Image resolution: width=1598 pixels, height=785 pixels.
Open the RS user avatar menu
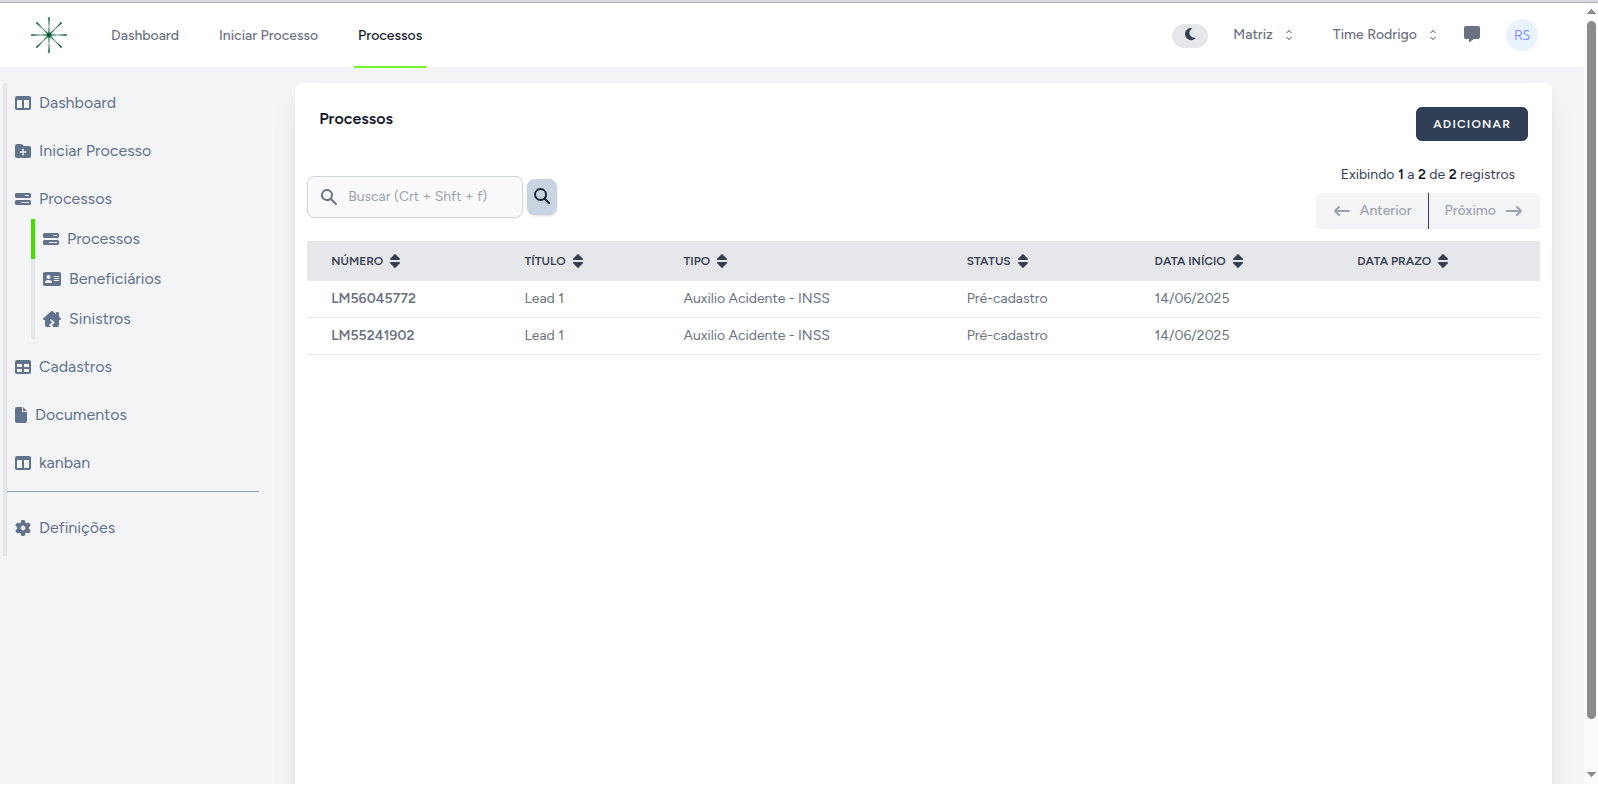(1522, 35)
